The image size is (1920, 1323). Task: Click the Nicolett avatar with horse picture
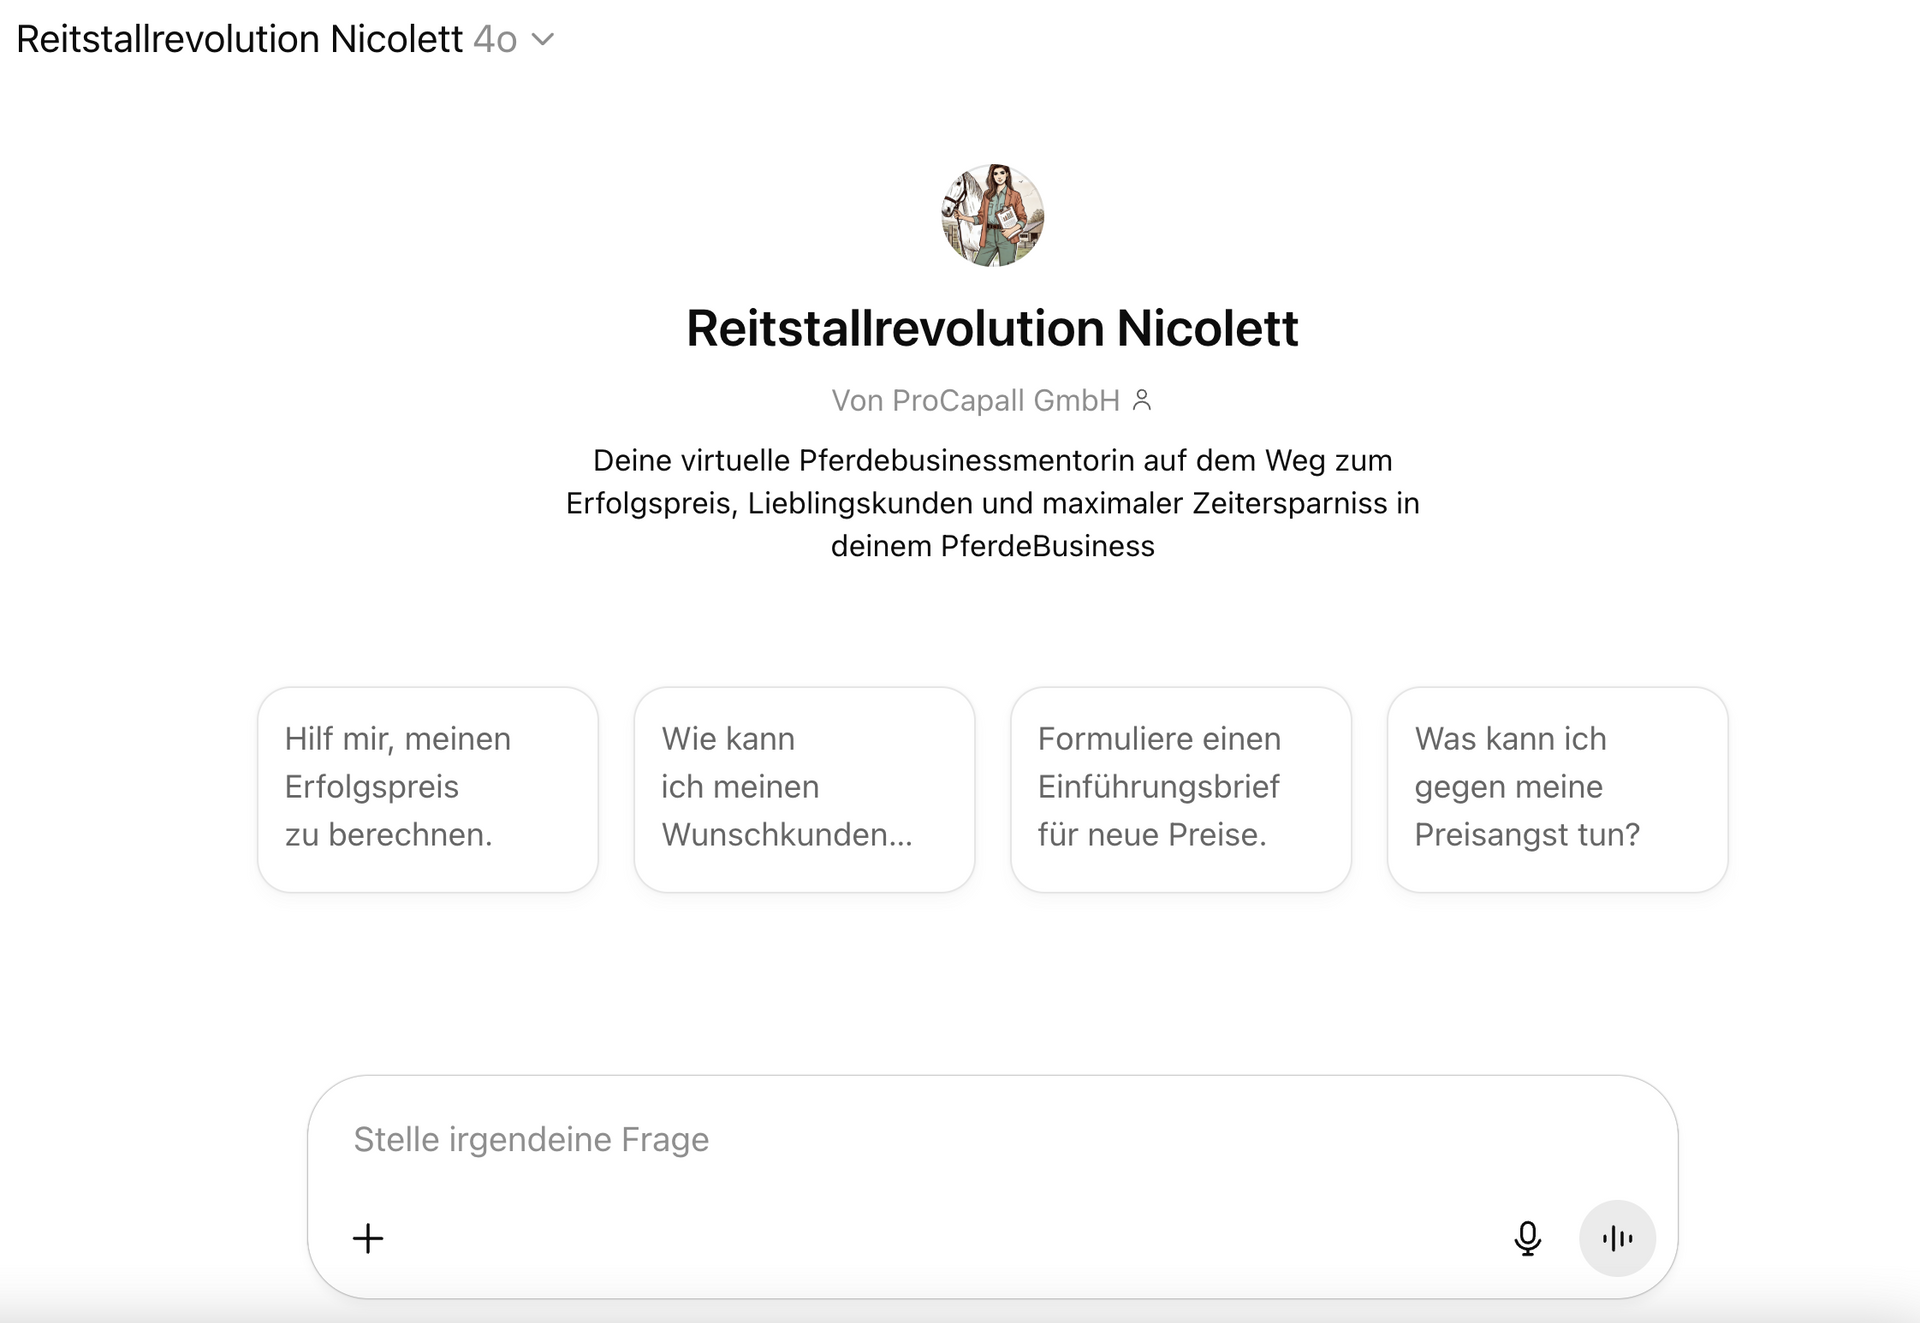coord(992,215)
